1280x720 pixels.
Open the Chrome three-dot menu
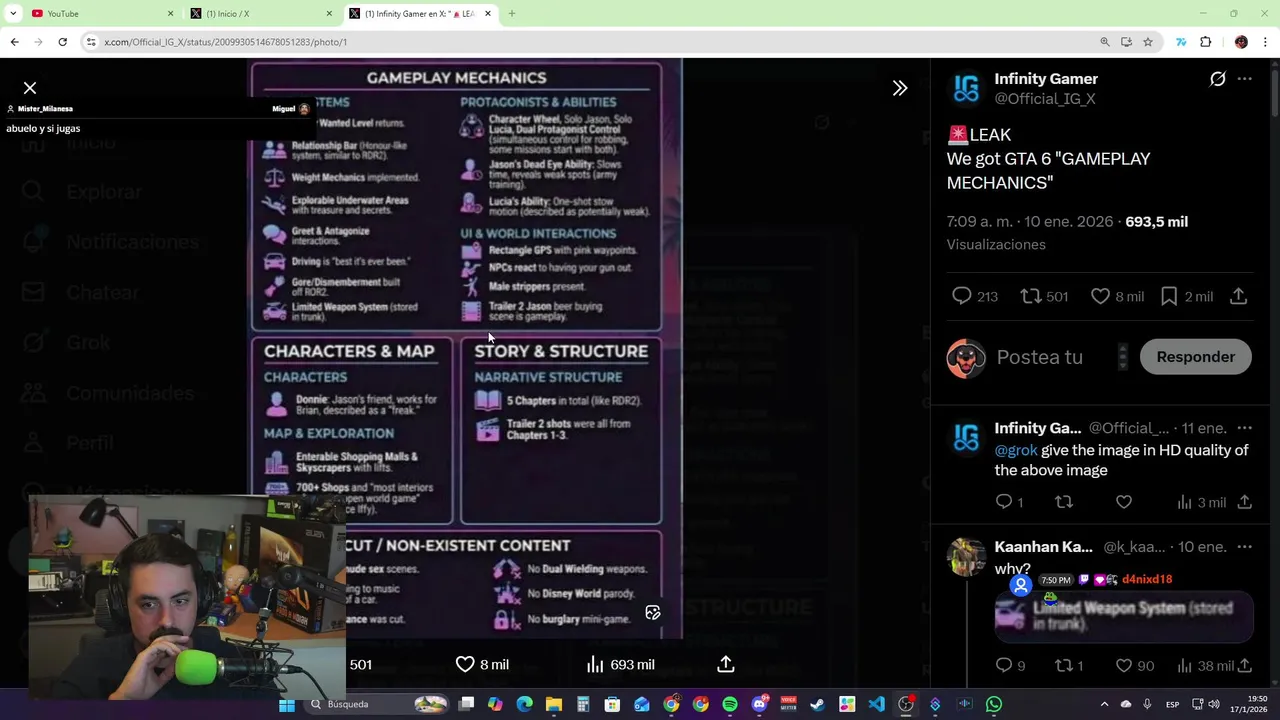point(1266,42)
